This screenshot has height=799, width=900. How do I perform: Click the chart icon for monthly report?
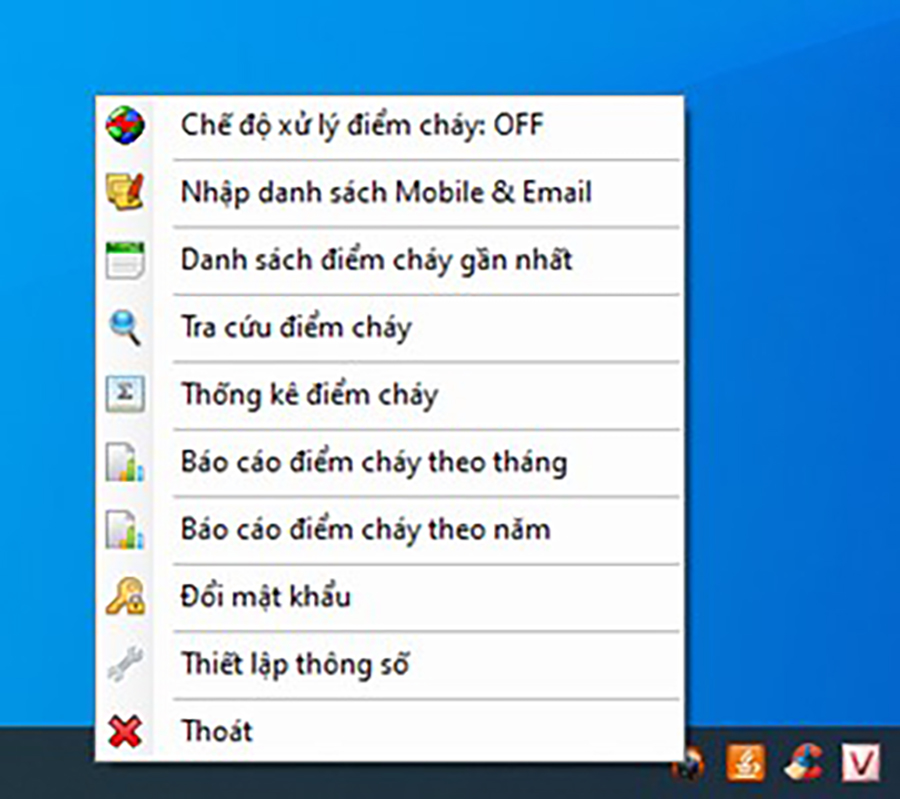pos(125,461)
